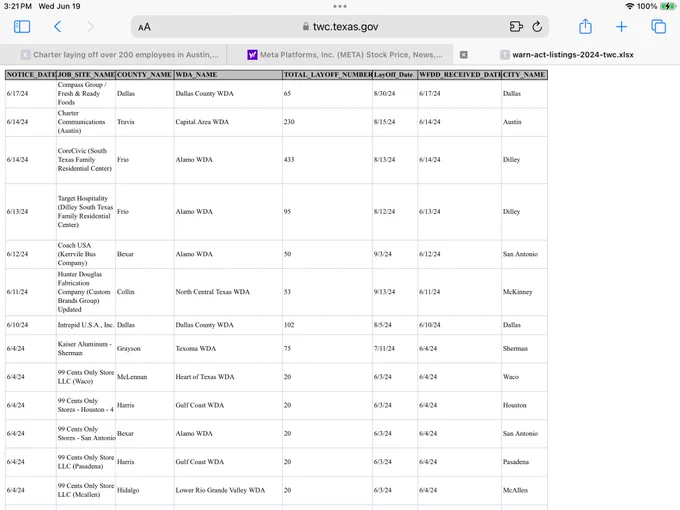Select the 99 Cents Only Stores - Houston cell
Image resolution: width=680 pixels, height=510 pixels.
[86, 405]
